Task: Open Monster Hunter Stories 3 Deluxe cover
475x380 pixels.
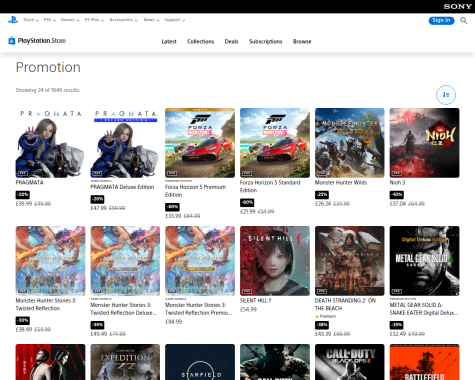Action: (x=125, y=261)
